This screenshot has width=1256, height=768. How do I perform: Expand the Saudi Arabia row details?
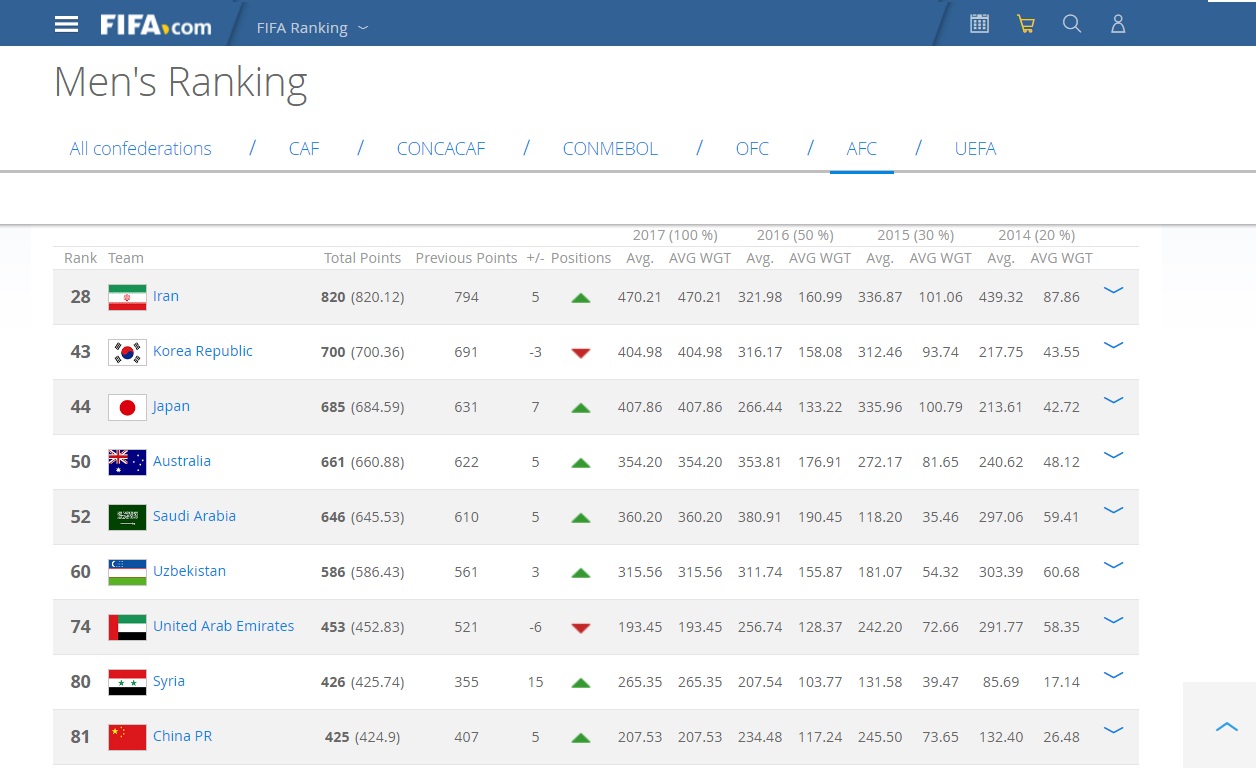(x=1112, y=511)
